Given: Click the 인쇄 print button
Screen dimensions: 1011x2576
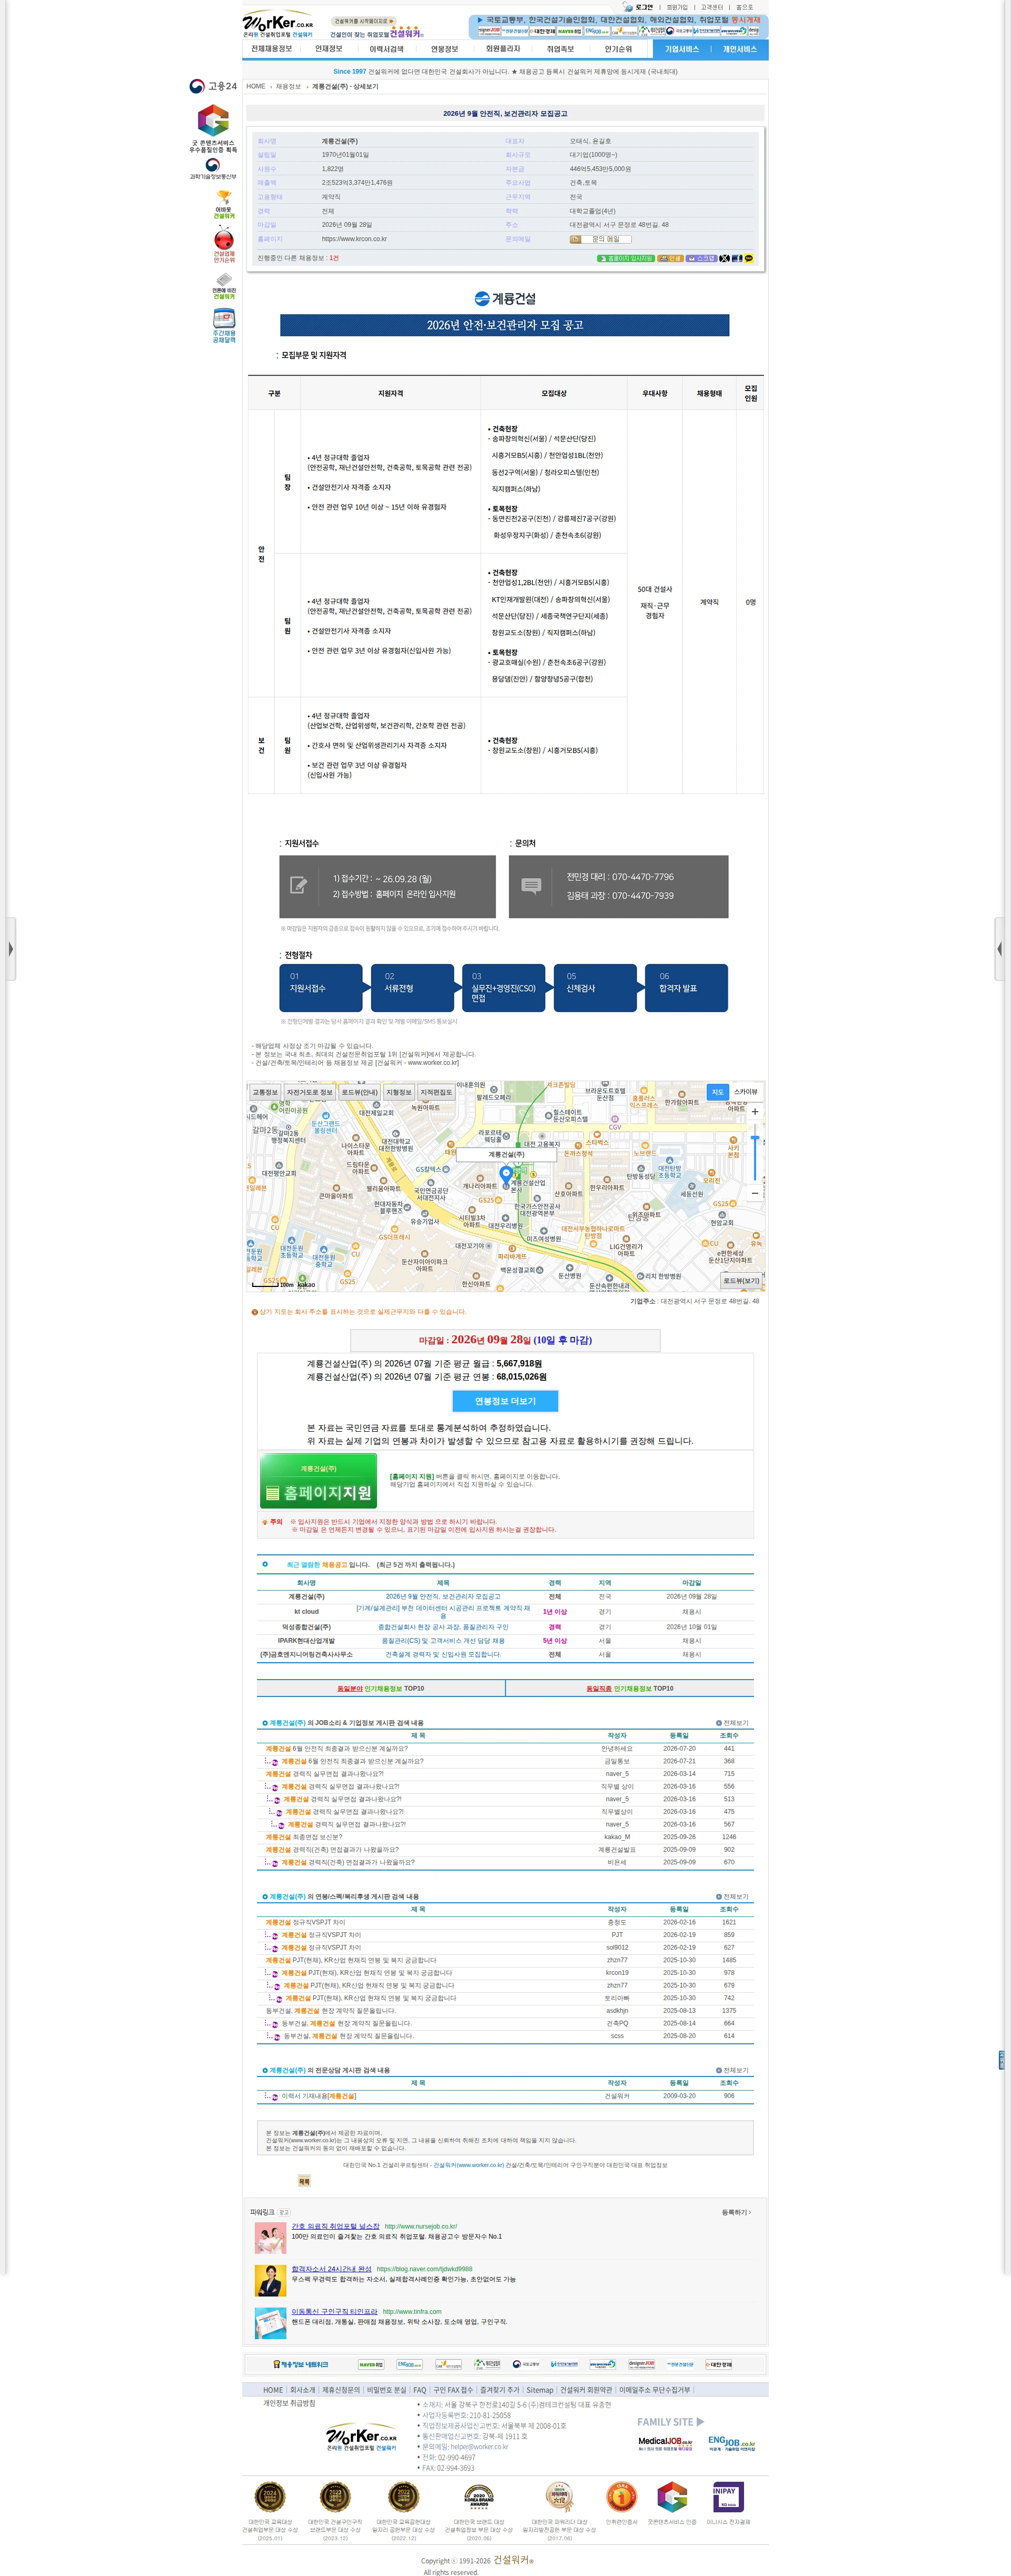Looking at the screenshot, I should point(670,258).
